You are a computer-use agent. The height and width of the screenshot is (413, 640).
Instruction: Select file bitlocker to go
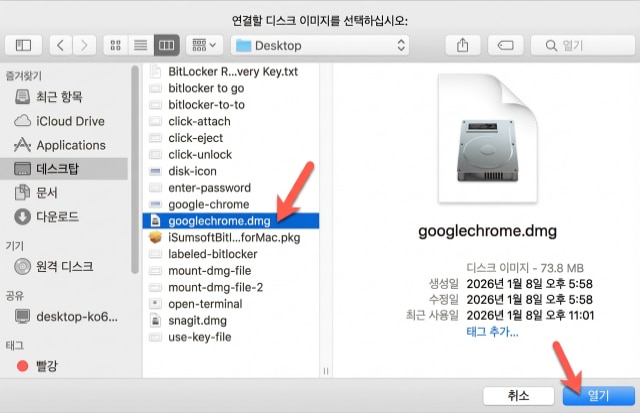coord(231,88)
